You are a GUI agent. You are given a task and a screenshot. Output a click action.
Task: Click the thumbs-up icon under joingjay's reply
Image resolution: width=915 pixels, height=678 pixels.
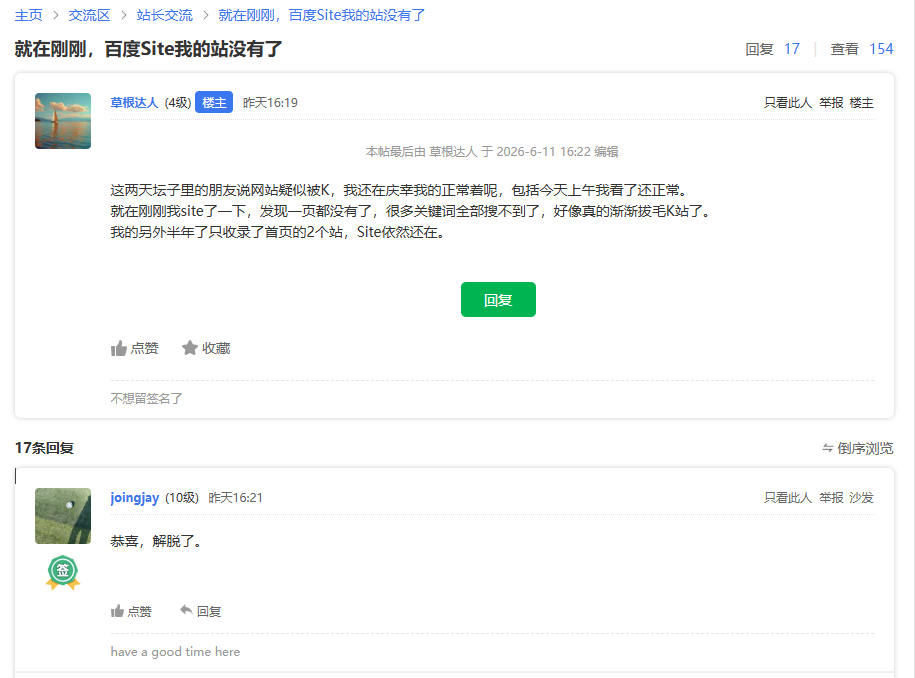[x=117, y=611]
